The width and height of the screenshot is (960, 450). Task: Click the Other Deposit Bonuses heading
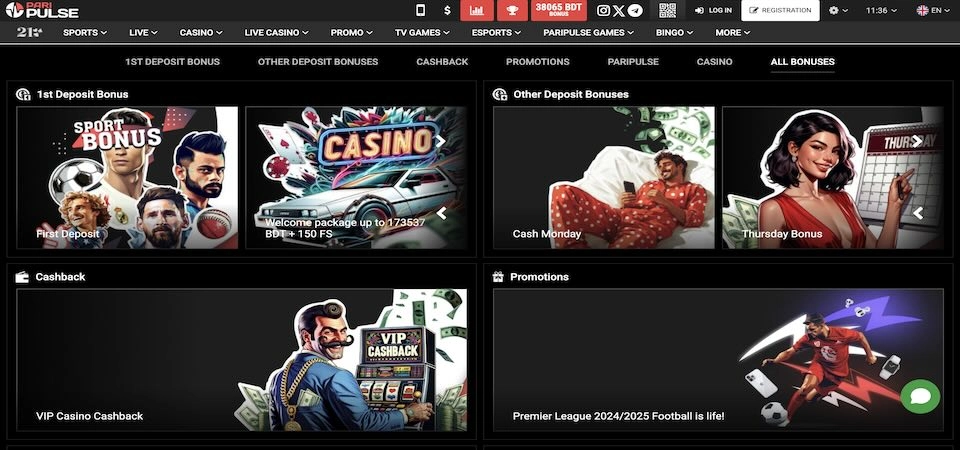tap(571, 94)
